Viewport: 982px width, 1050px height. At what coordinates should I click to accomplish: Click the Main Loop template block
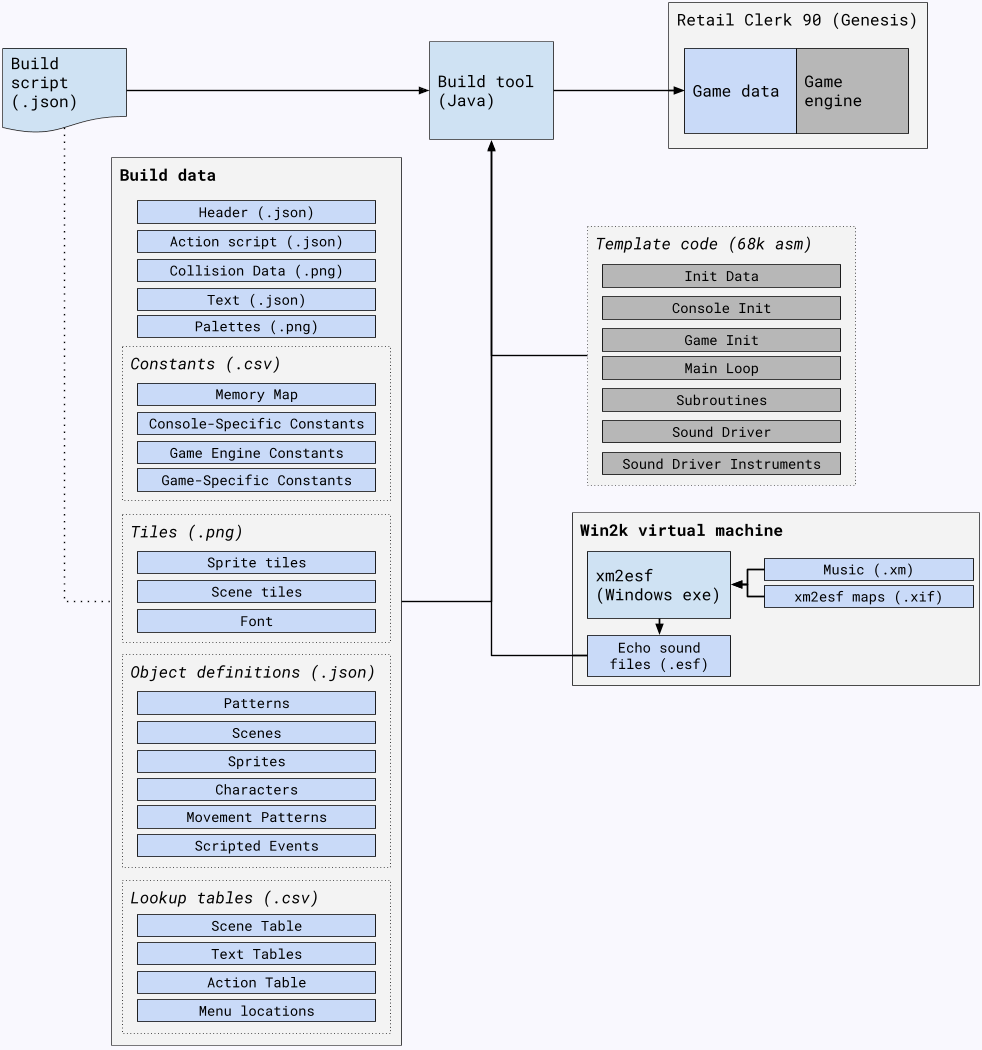click(x=721, y=367)
